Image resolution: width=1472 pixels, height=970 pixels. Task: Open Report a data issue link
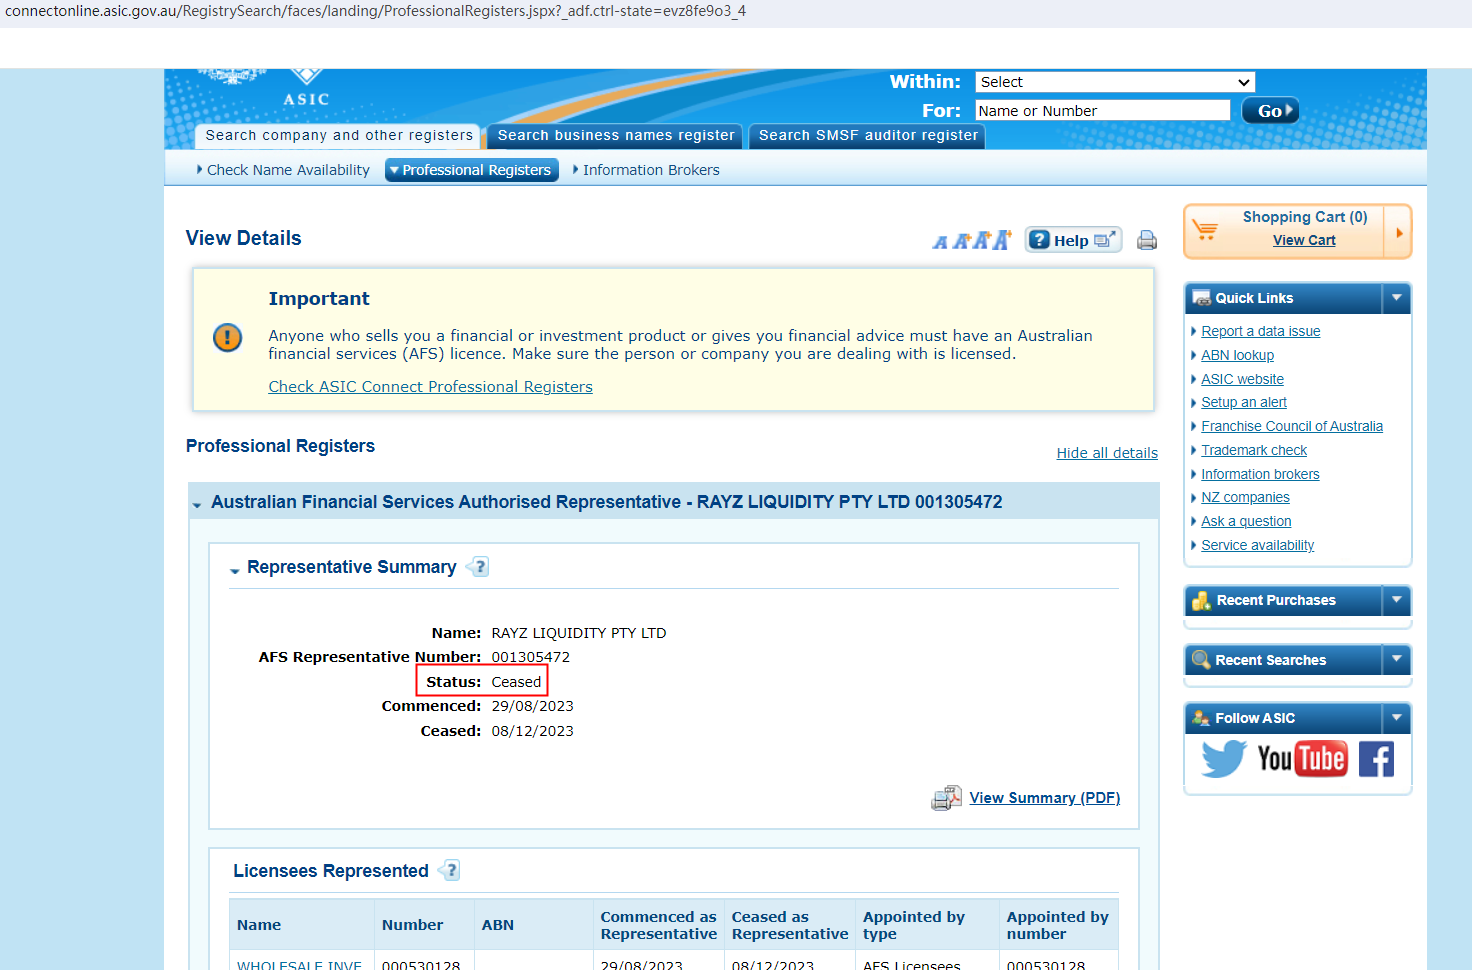coord(1261,331)
